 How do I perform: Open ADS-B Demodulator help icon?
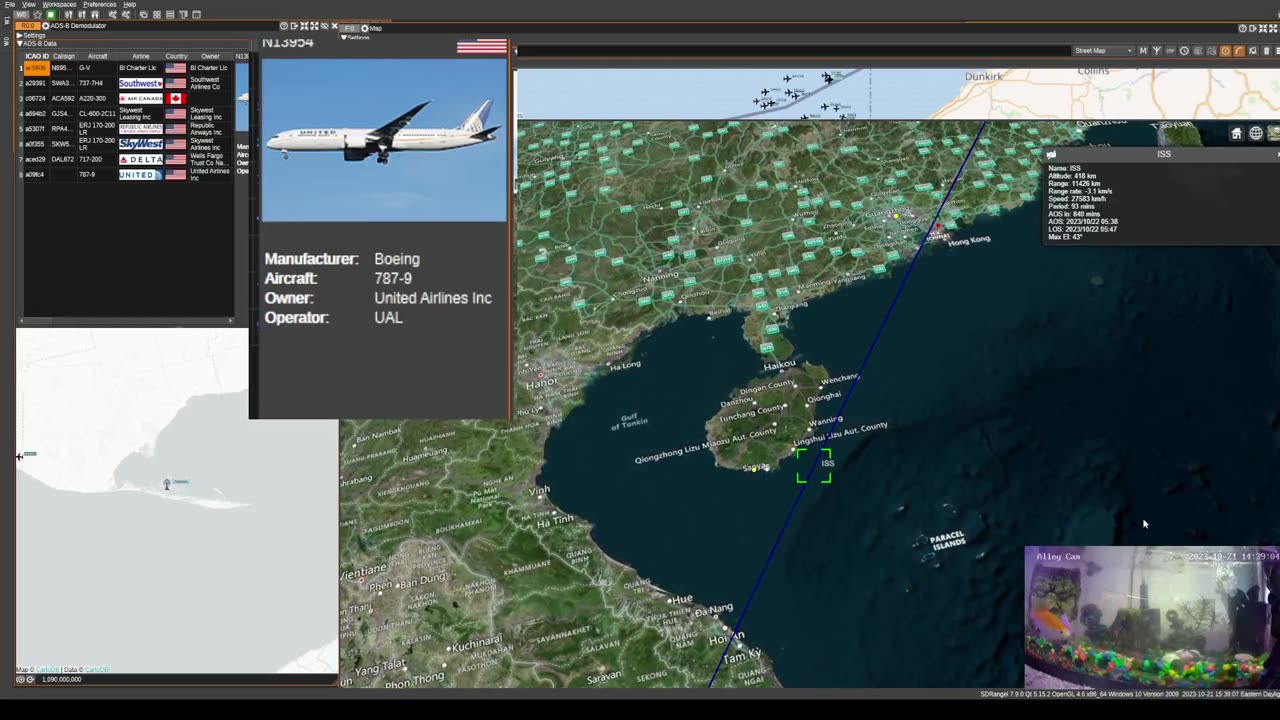pos(284,26)
